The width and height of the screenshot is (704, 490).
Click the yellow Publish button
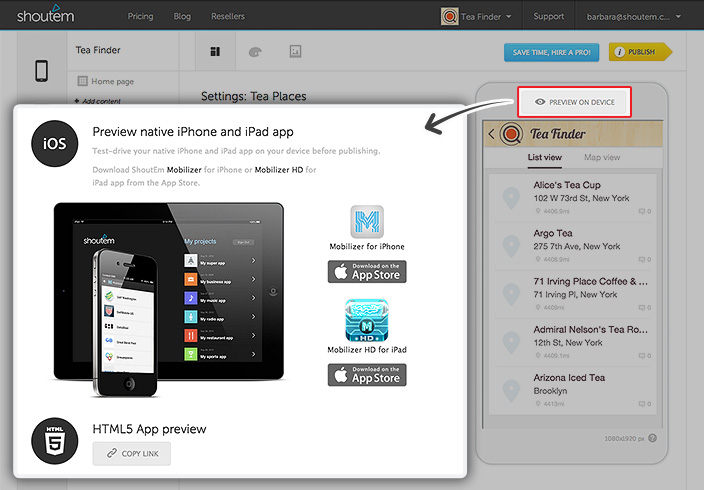coord(640,52)
